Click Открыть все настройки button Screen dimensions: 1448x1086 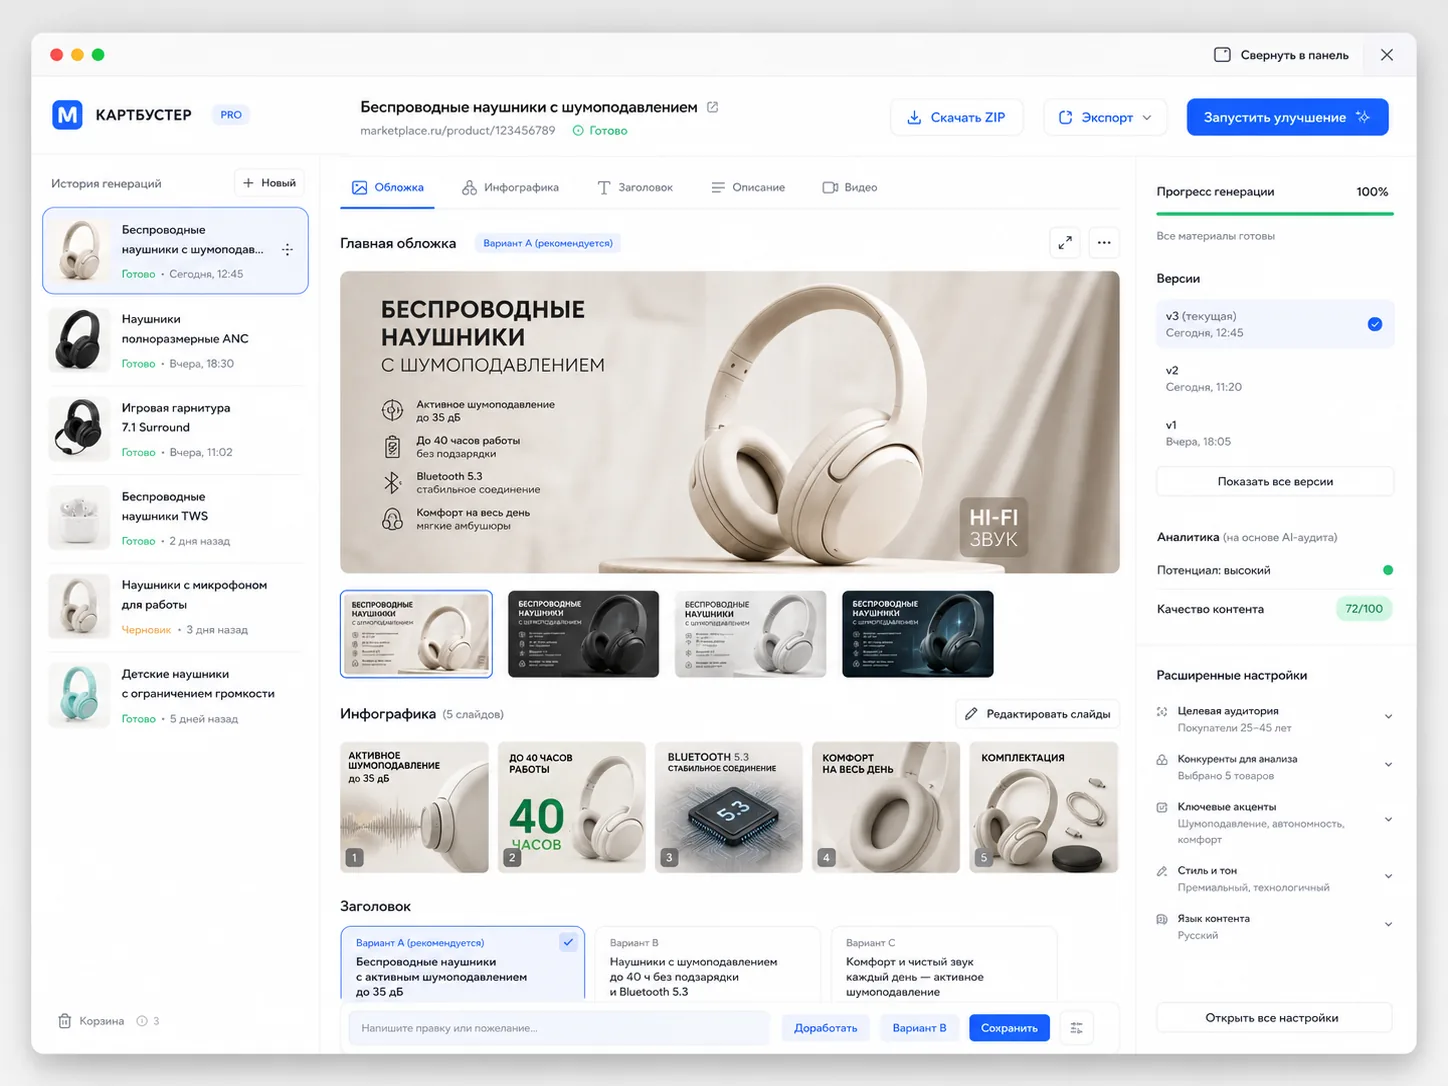(1272, 1018)
